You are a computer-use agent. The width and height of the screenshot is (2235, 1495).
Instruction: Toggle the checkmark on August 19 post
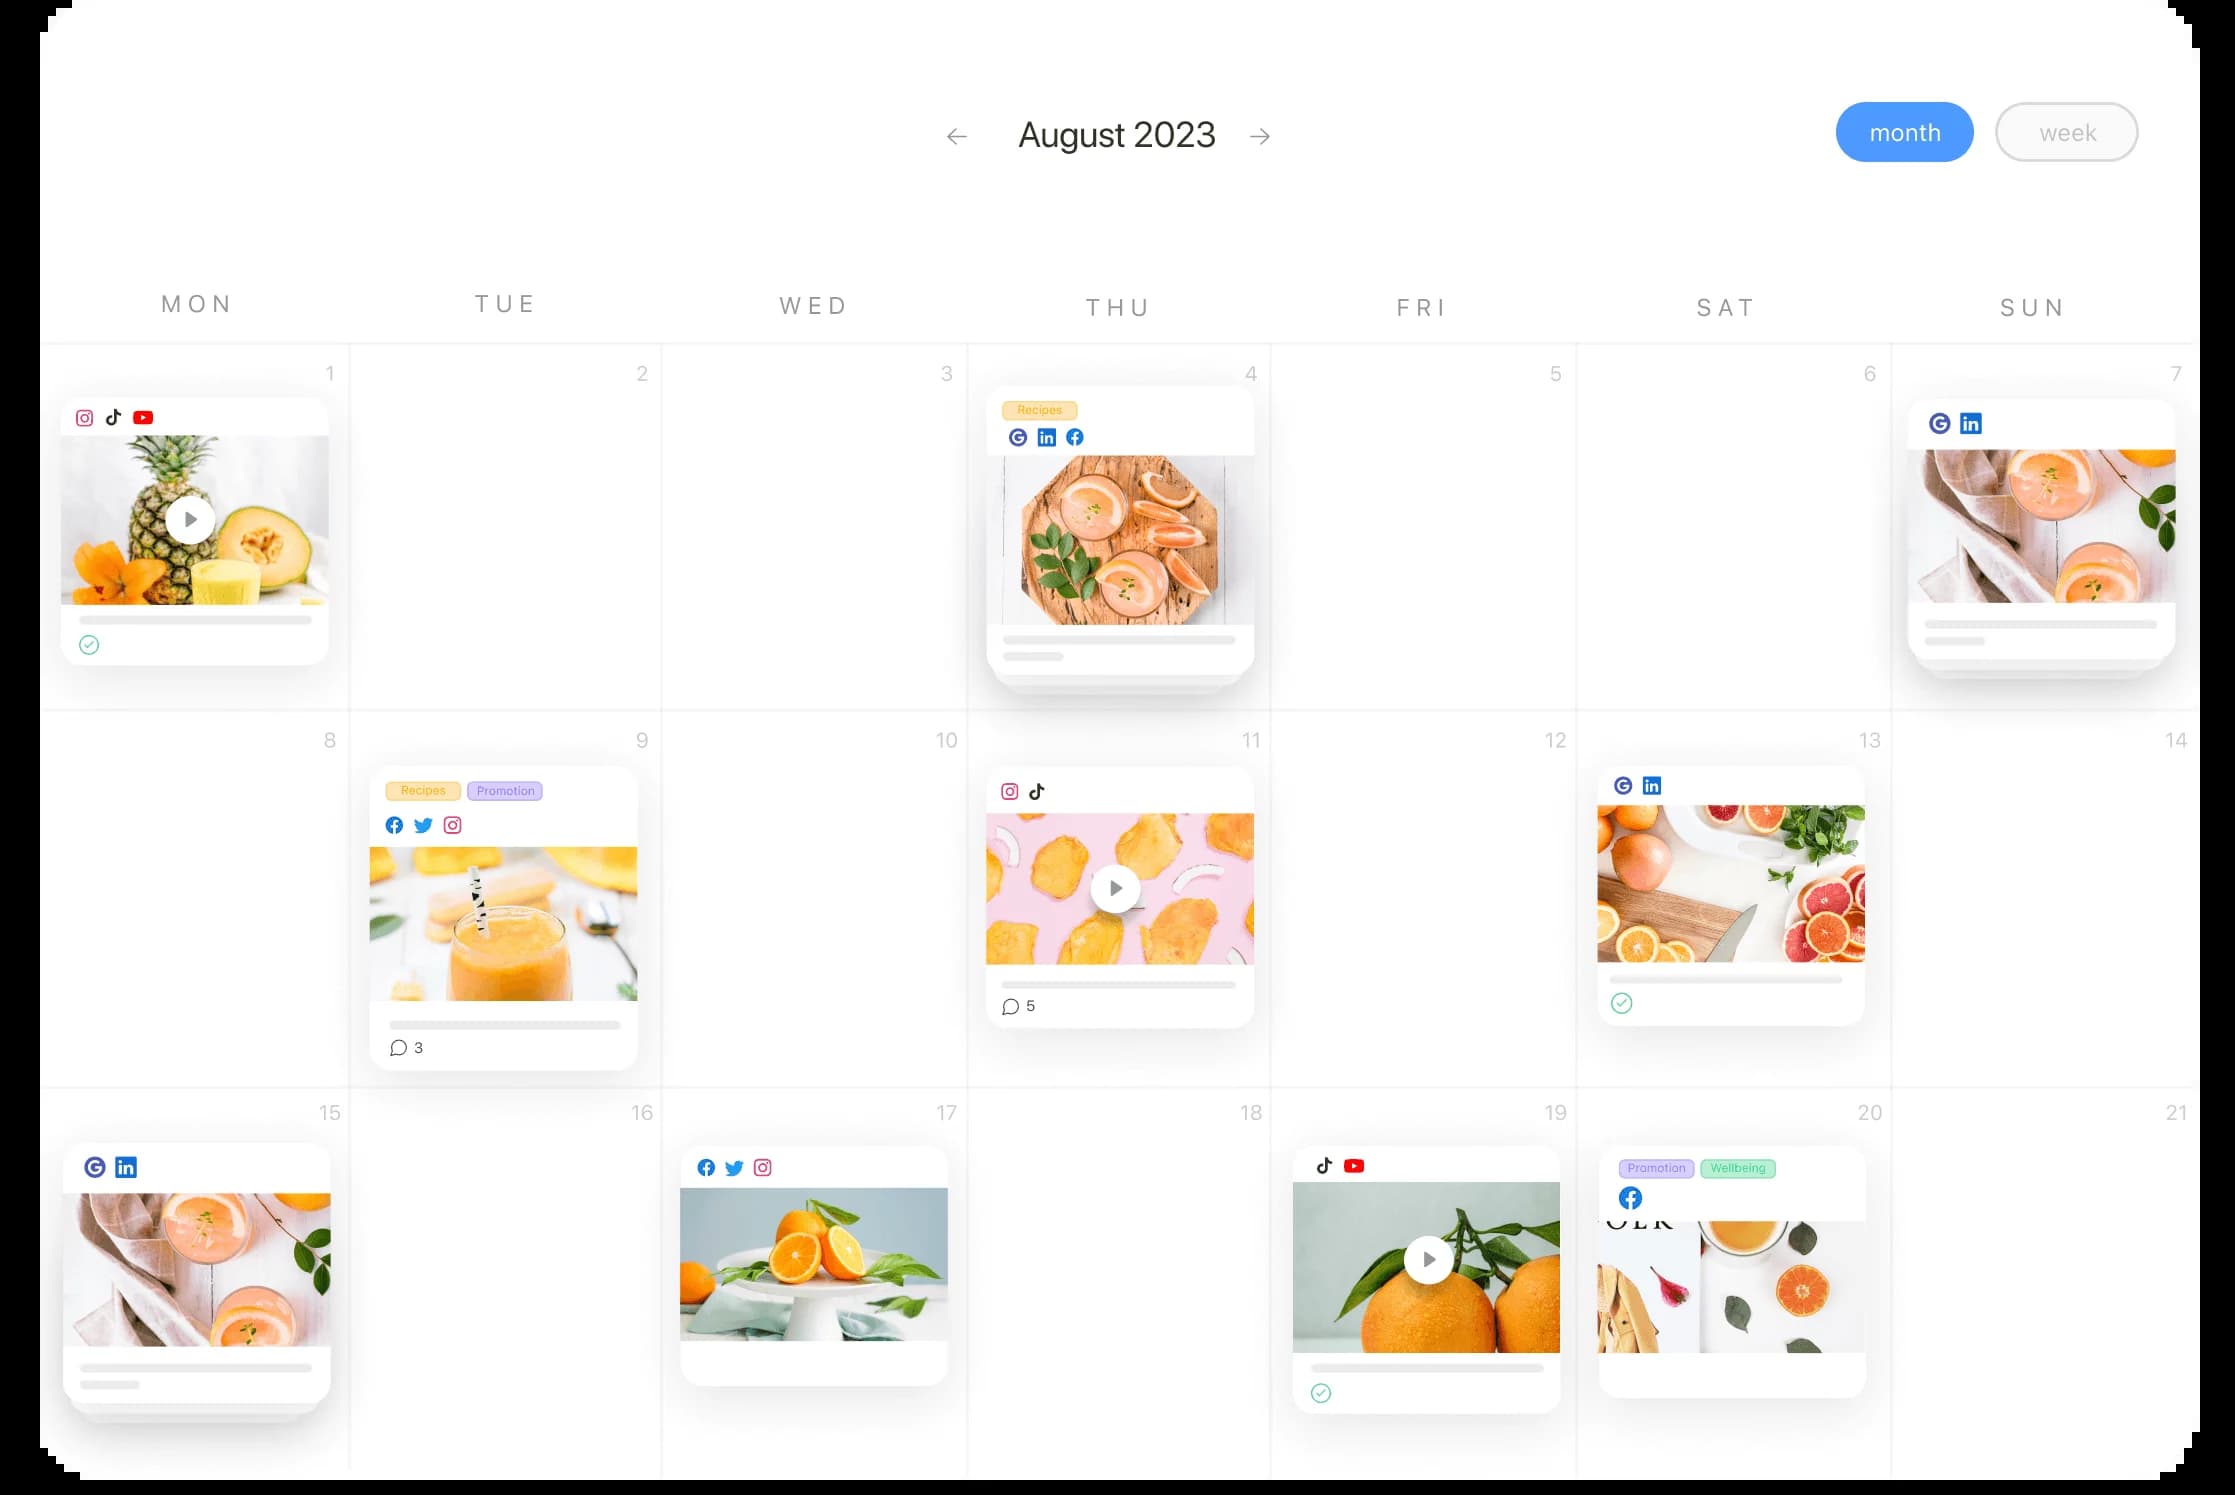(x=1321, y=1393)
